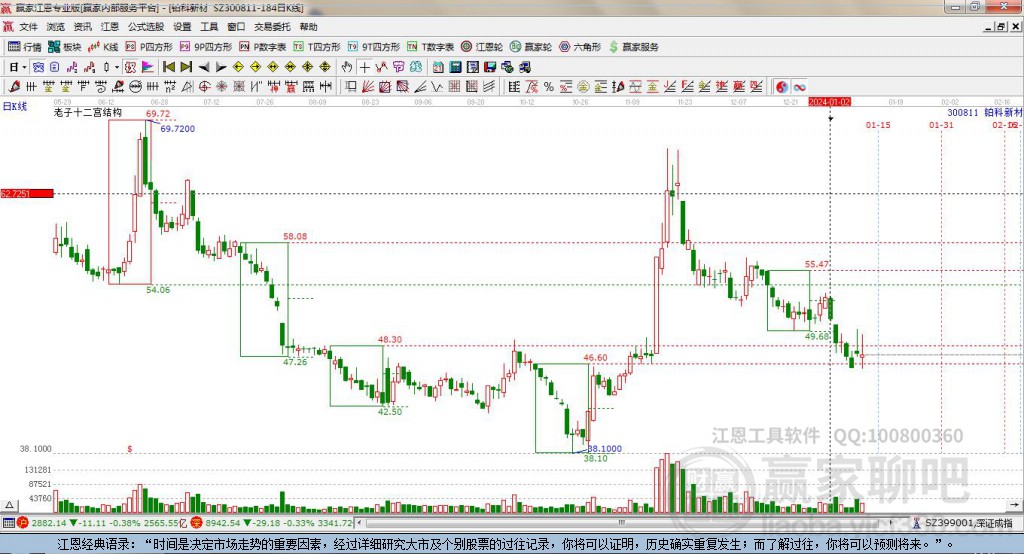Click the SZ399001 深证成指 status entry

pyautogui.click(x=963, y=523)
